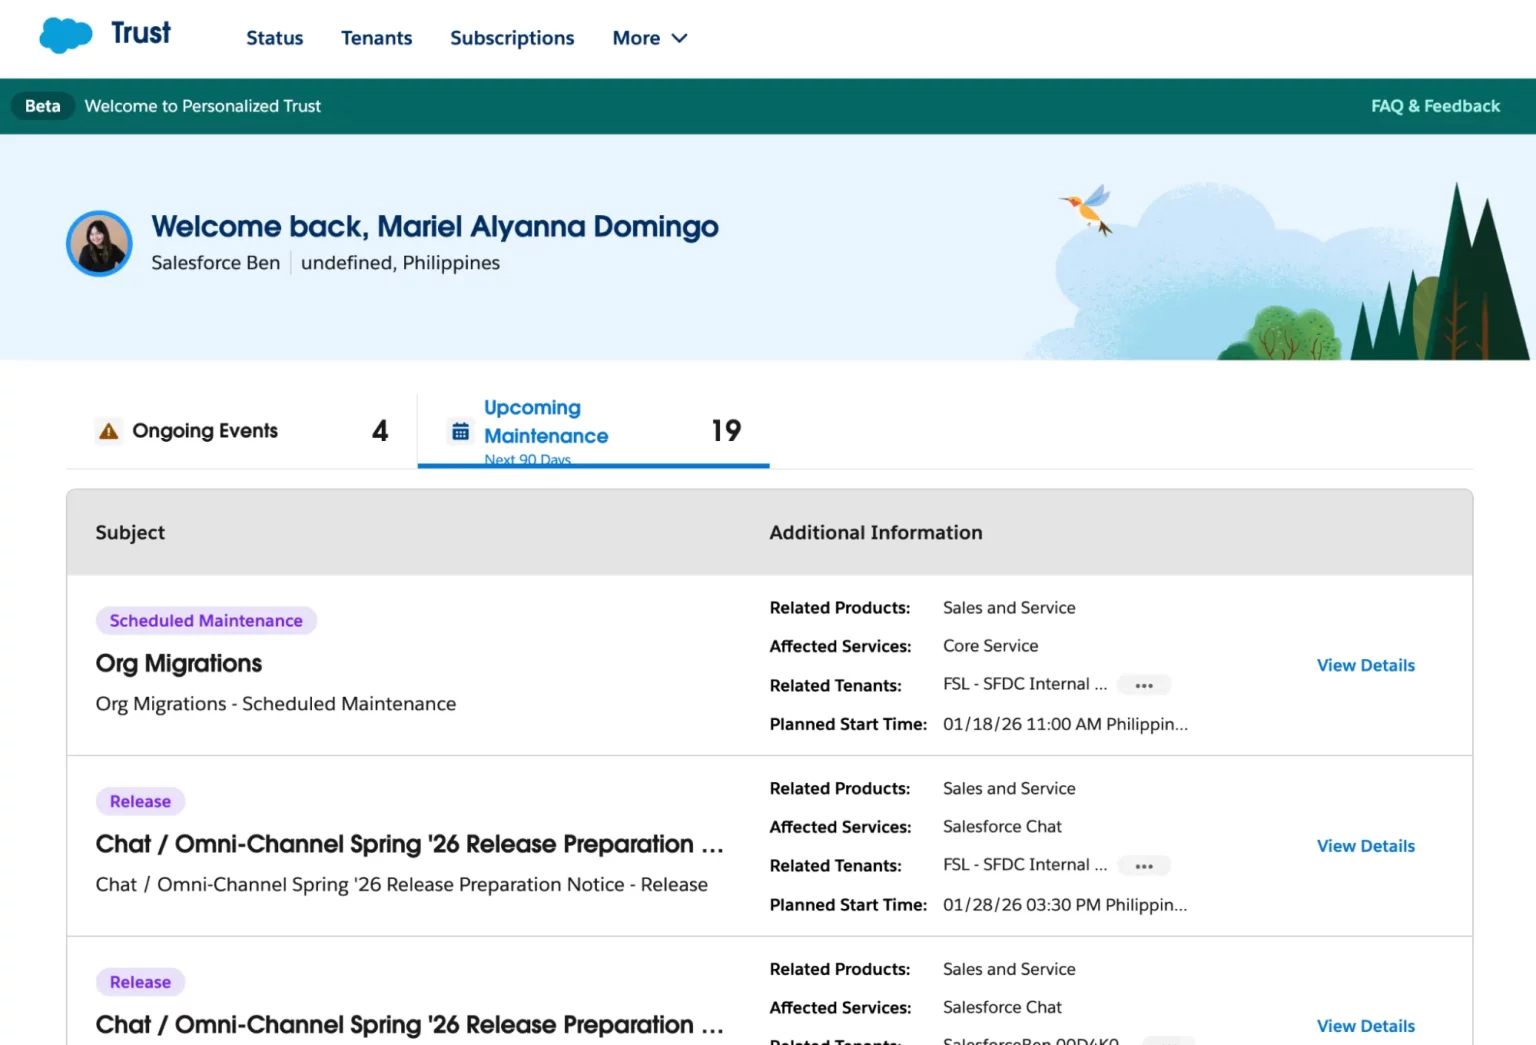Click the Ongoing Events warning triangle icon
The height and width of the screenshot is (1045, 1536).
coord(108,431)
